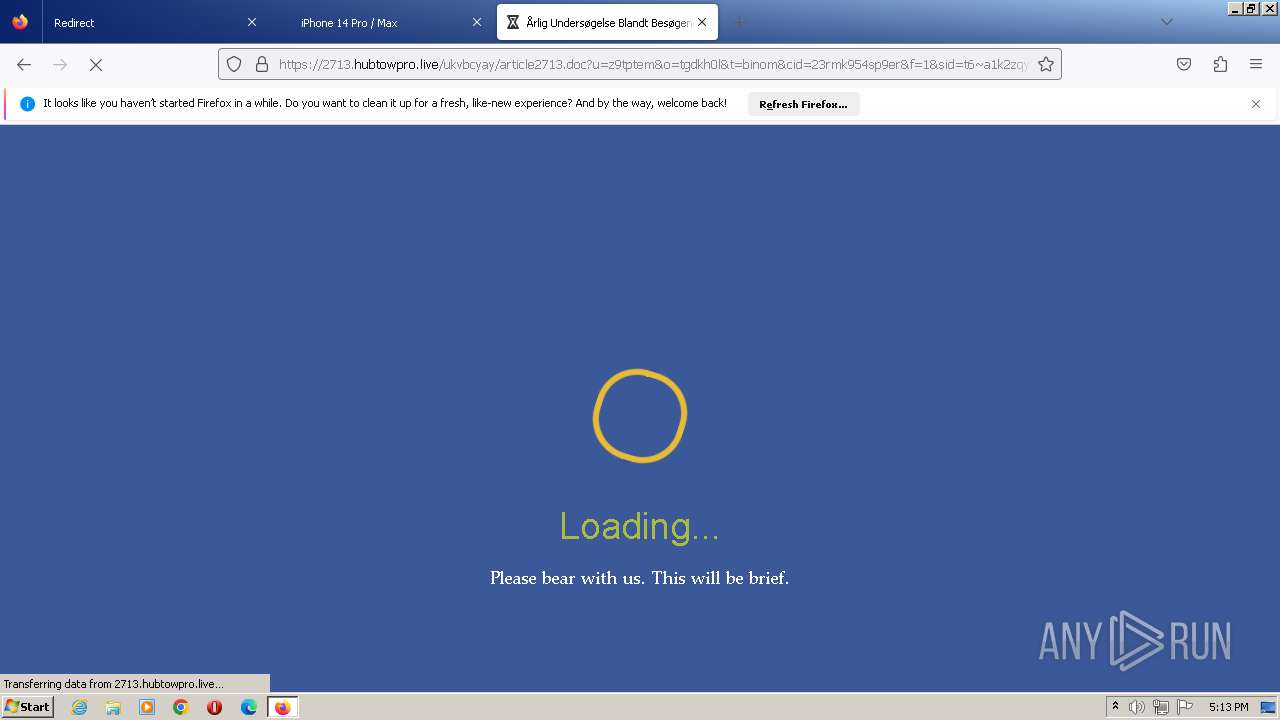Close the iPhone 14 Pro / Max tab

point(477,22)
